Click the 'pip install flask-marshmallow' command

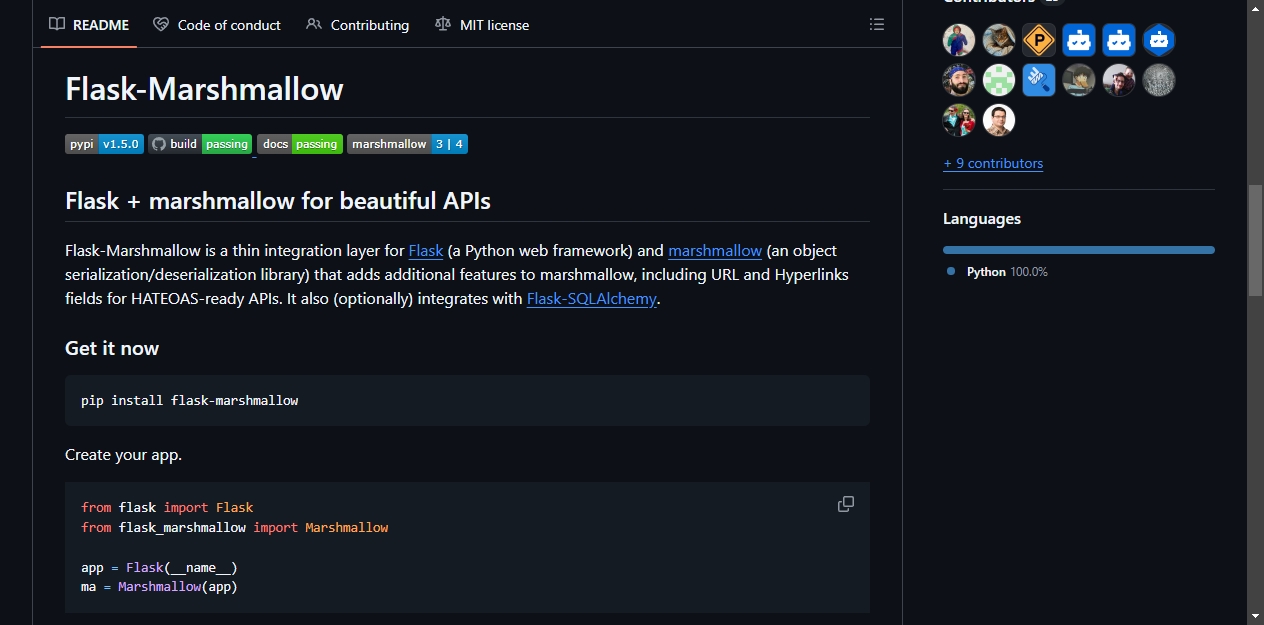click(190, 401)
